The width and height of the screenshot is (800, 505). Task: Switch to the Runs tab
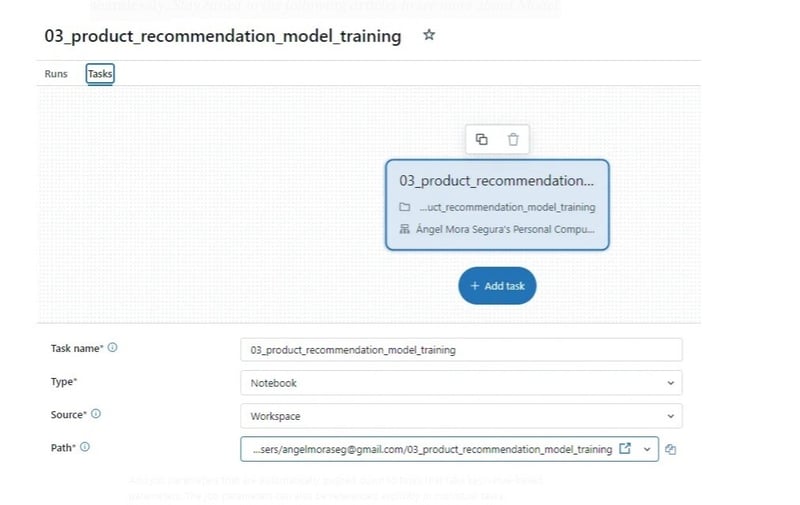coord(56,74)
